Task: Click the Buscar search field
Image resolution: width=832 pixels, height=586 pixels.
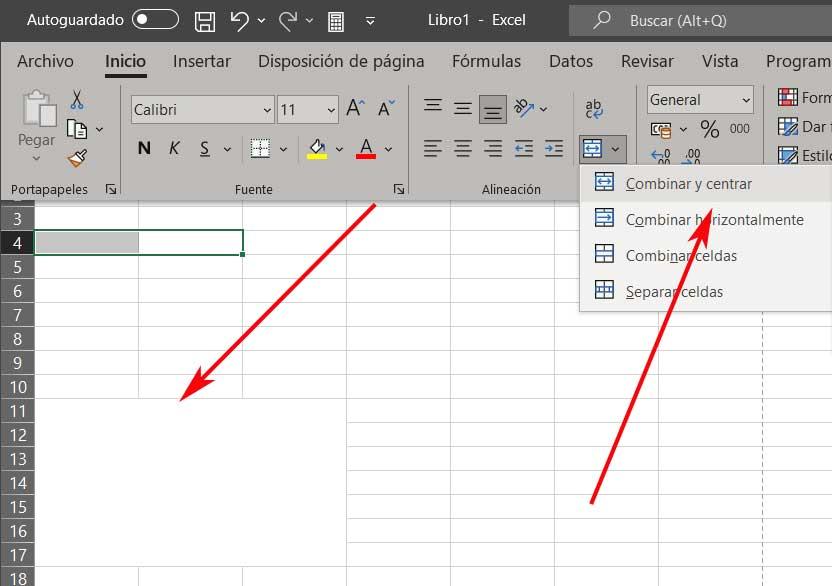Action: pos(700,21)
